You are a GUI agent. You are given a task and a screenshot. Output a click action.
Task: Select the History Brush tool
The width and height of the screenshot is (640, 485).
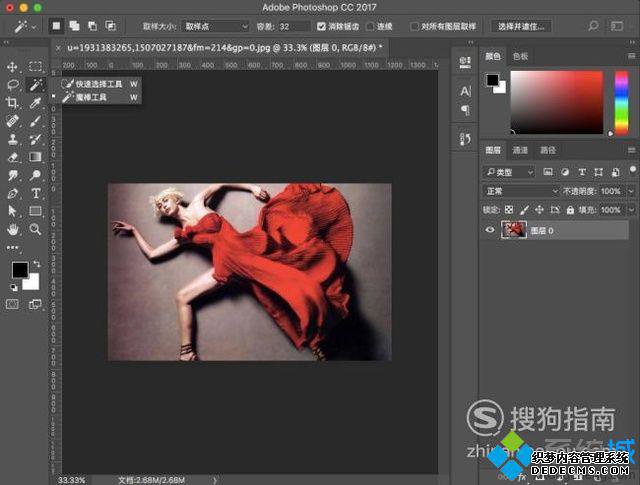pos(36,139)
